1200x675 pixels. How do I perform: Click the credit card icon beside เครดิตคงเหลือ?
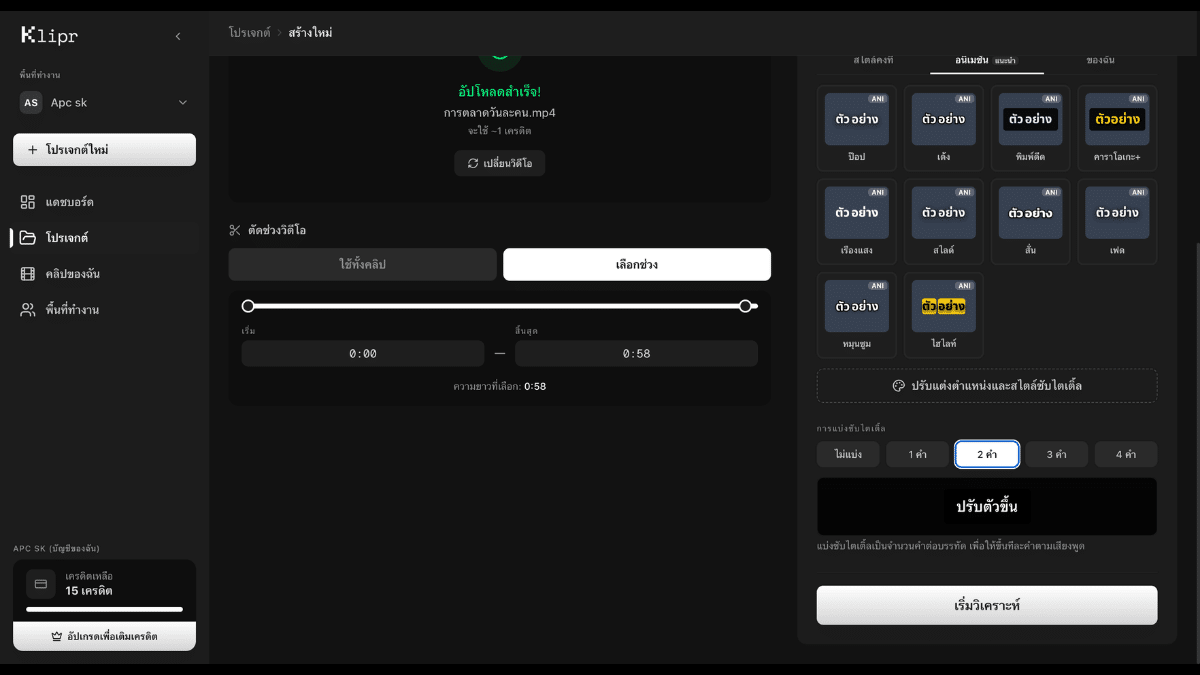click(x=41, y=584)
